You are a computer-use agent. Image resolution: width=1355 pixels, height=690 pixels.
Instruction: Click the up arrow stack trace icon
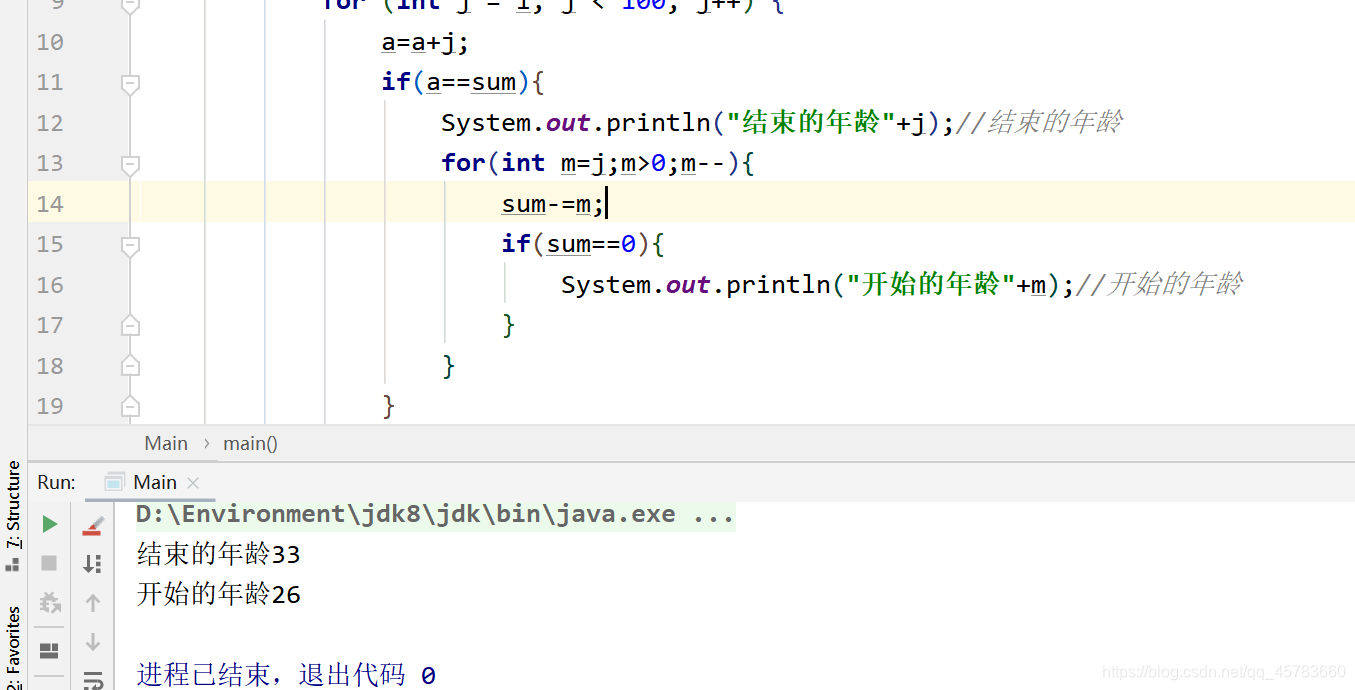[93, 603]
